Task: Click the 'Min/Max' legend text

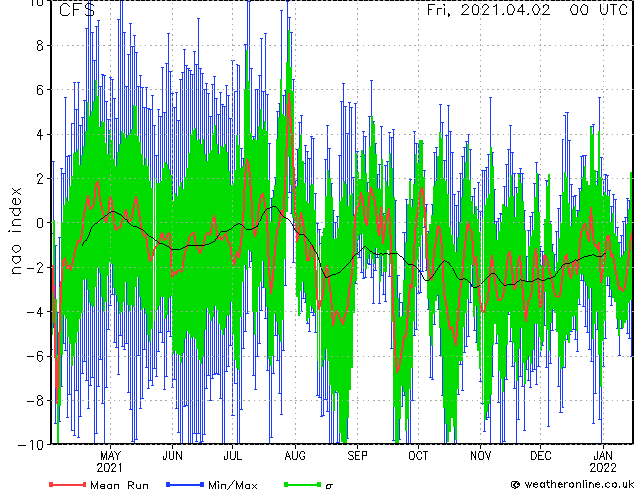Action: [233, 485]
